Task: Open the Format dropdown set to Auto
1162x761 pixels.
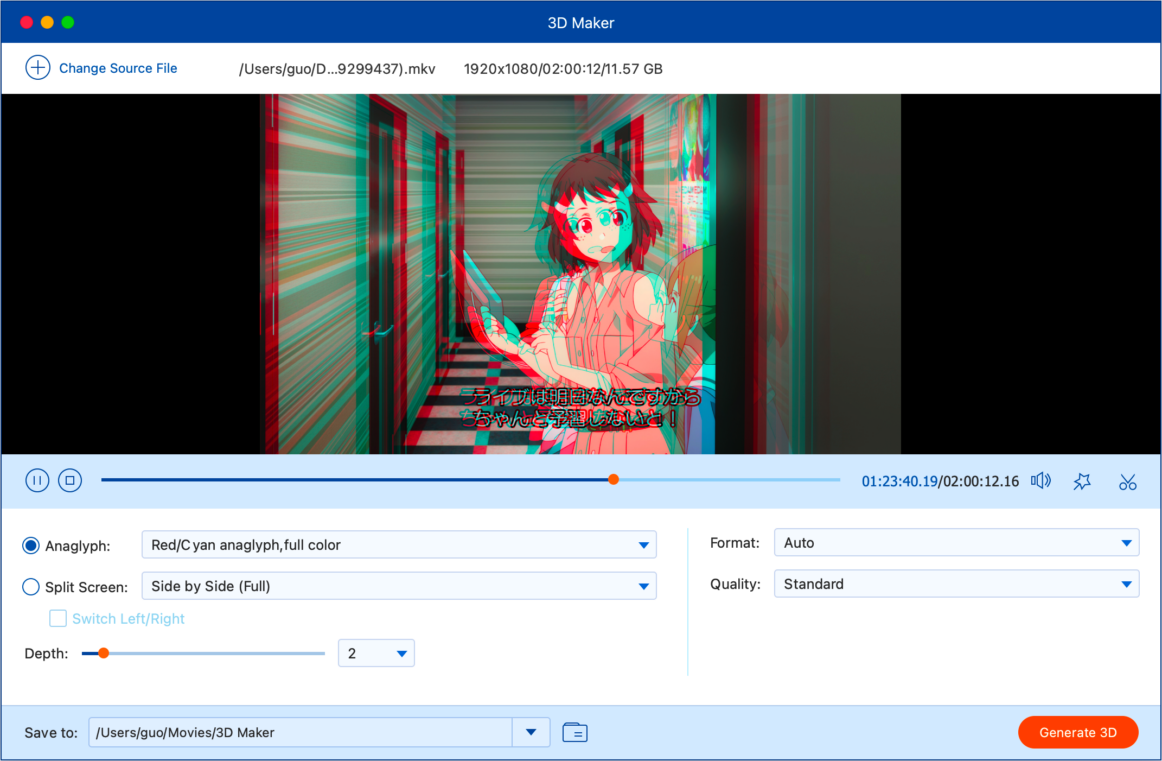Action: click(956, 542)
